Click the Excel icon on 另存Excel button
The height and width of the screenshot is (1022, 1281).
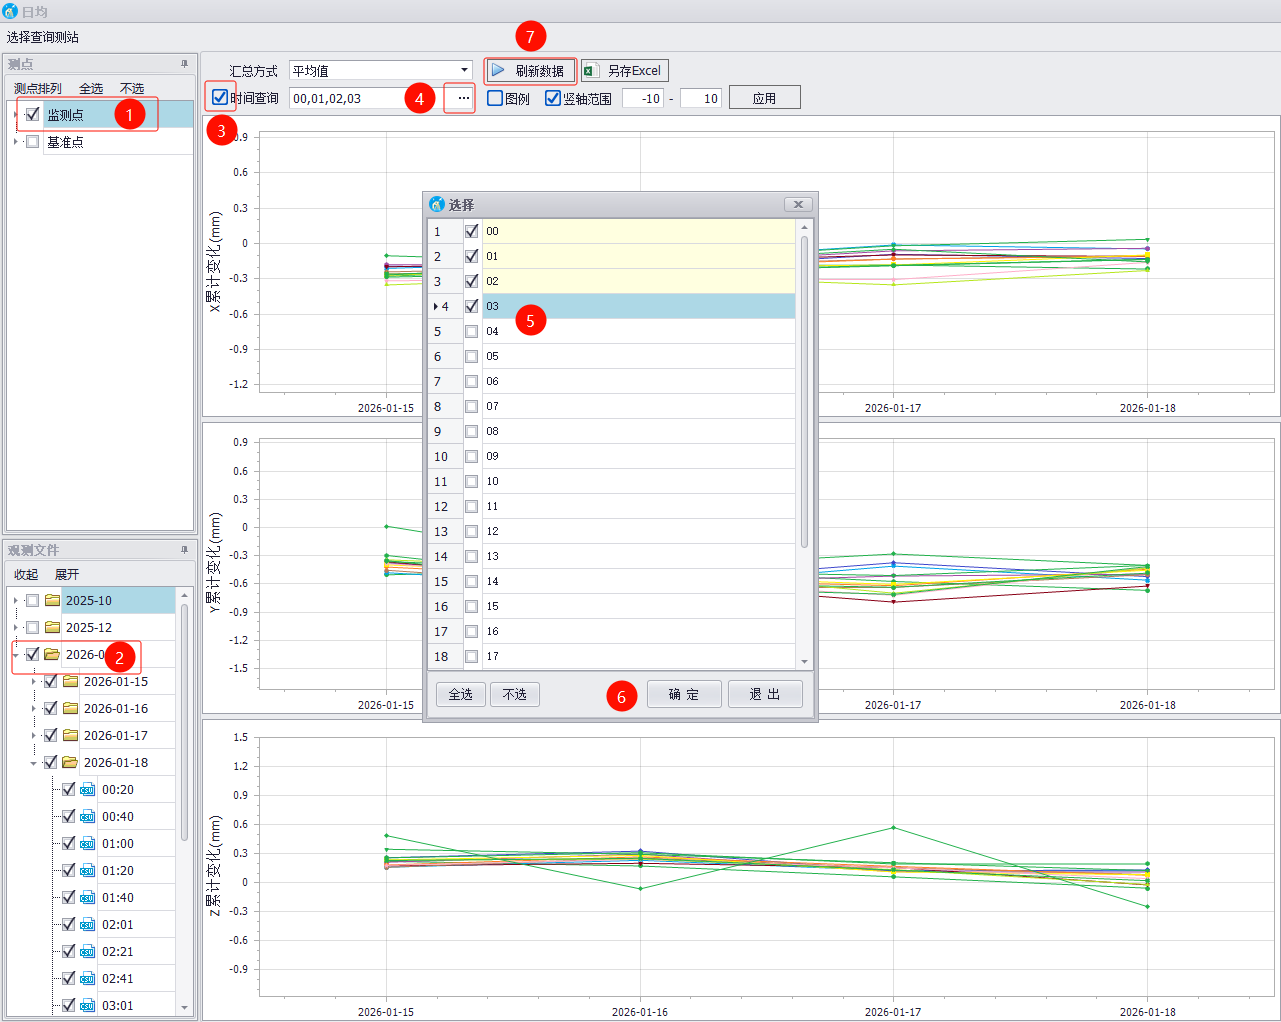coord(591,71)
